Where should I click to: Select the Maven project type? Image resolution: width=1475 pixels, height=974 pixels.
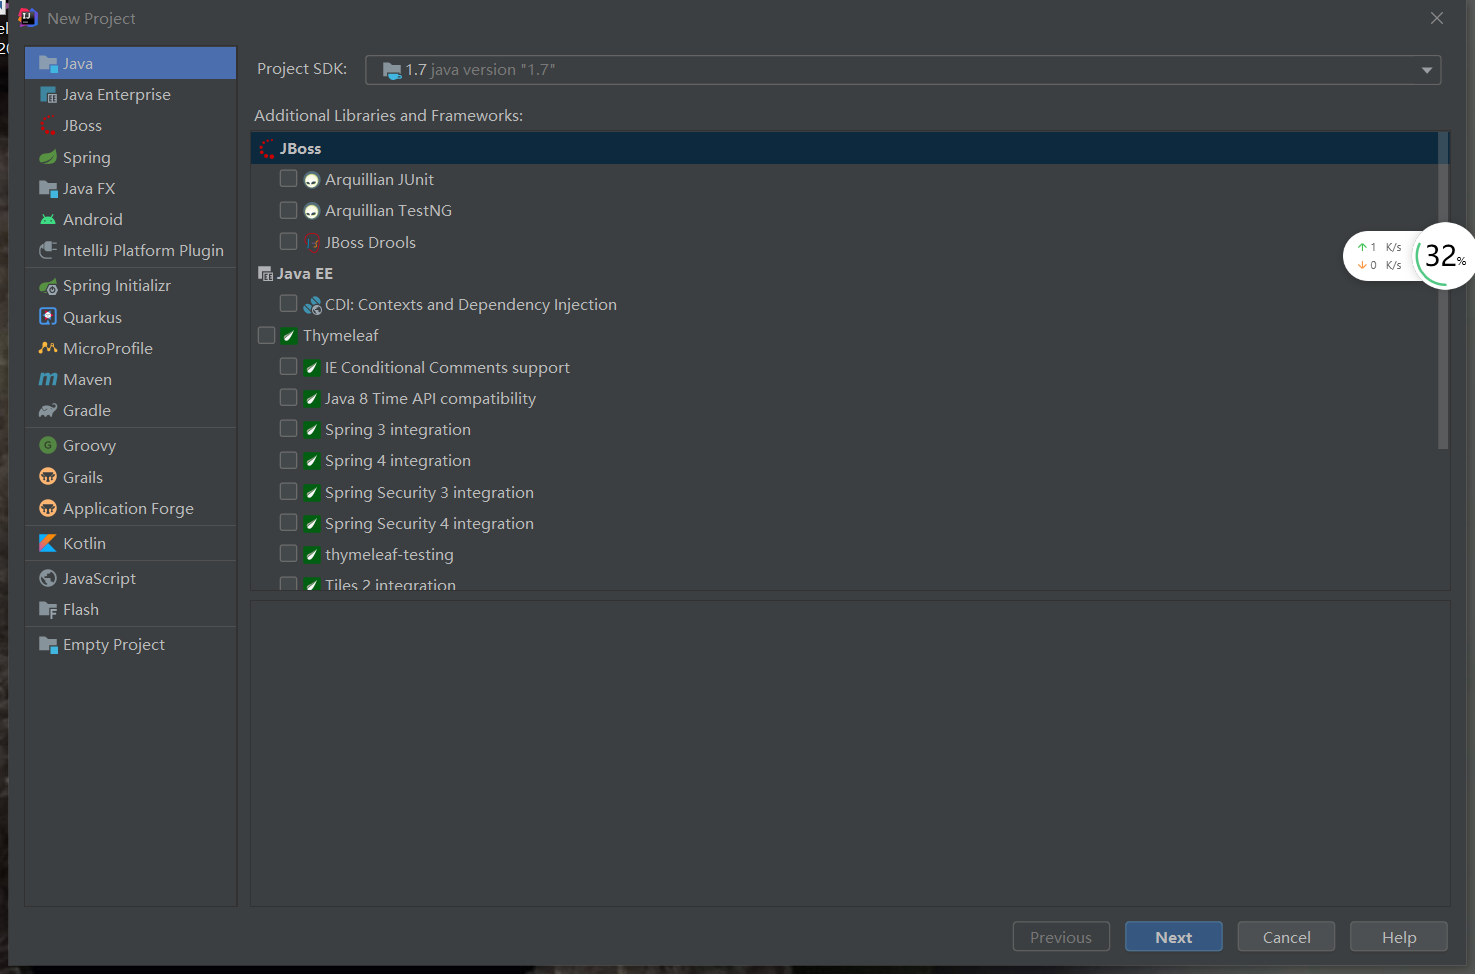click(130, 379)
